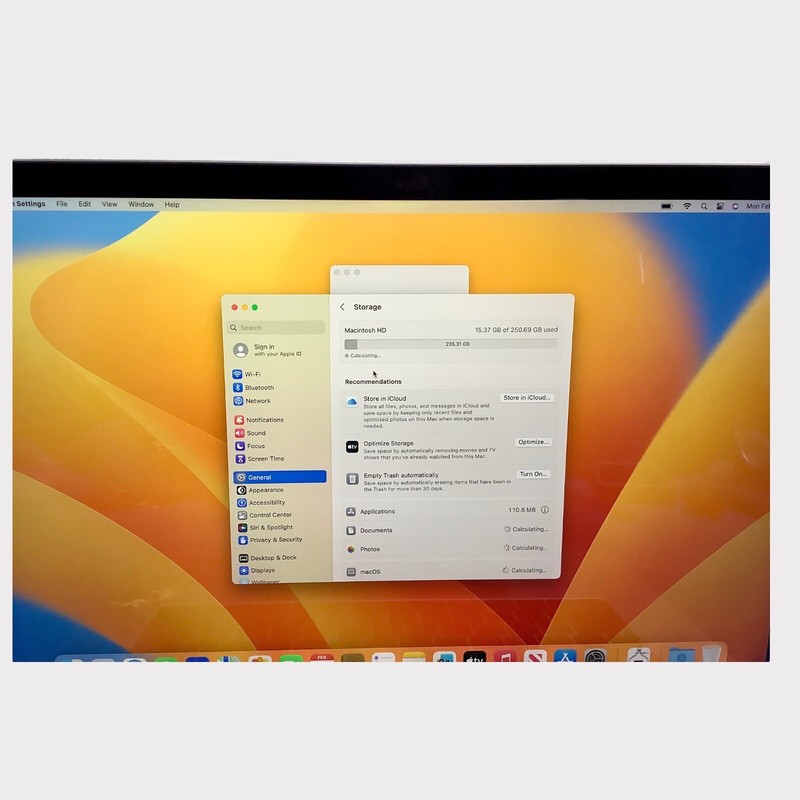
Task: Click the Store in iCloud button
Action: 527,397
